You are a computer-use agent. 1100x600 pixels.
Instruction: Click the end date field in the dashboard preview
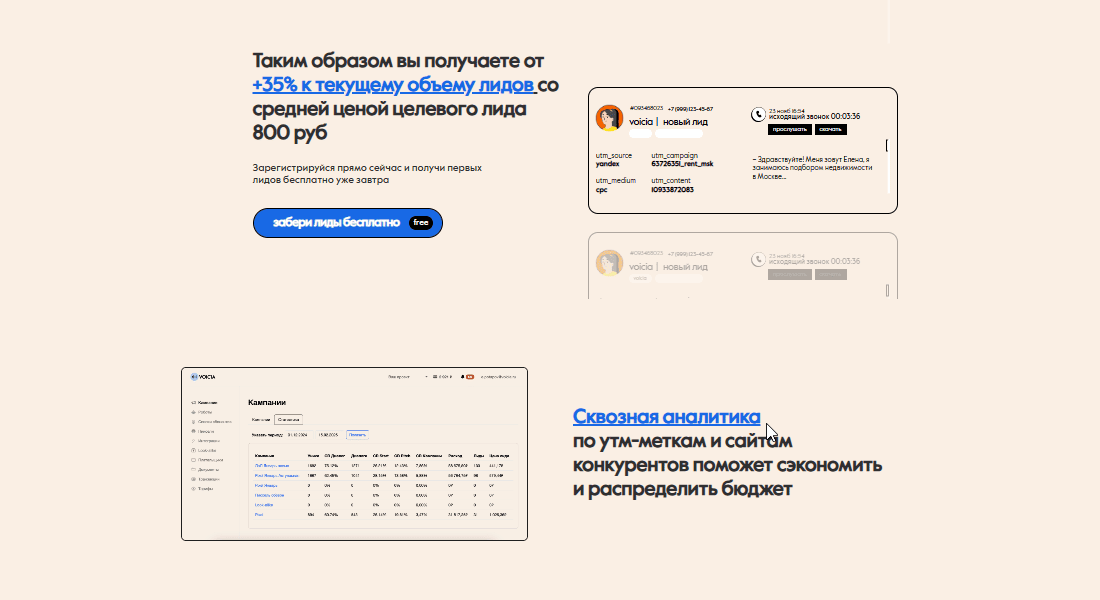(329, 434)
